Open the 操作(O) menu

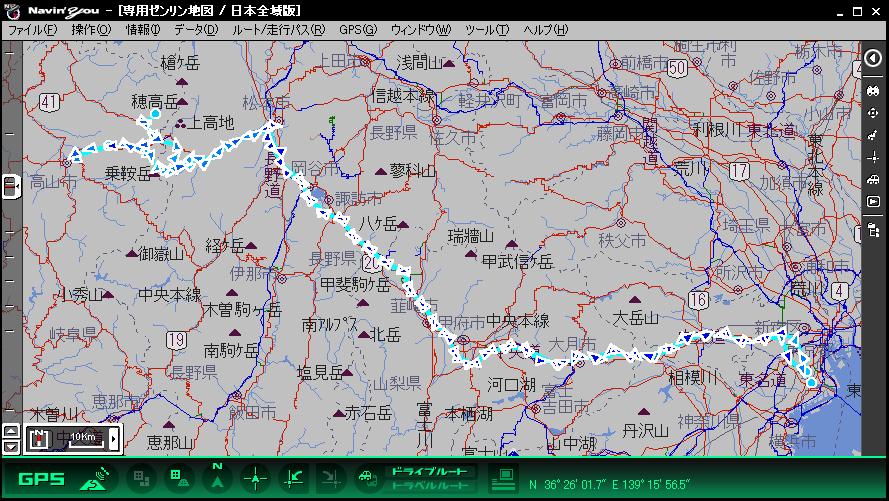click(91, 29)
